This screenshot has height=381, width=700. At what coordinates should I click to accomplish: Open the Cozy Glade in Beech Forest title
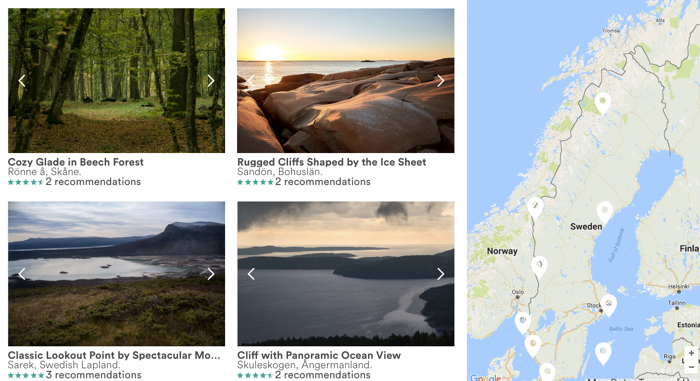click(76, 162)
